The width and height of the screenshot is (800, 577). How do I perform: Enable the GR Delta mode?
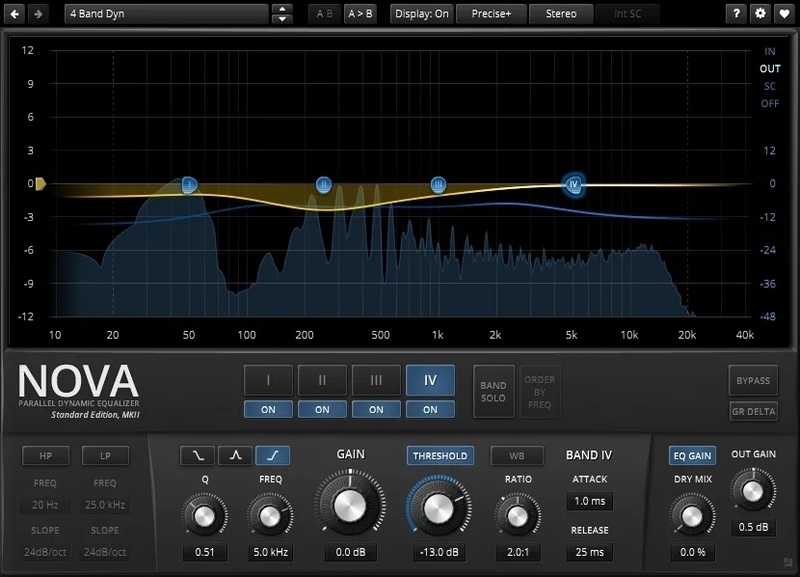(754, 410)
